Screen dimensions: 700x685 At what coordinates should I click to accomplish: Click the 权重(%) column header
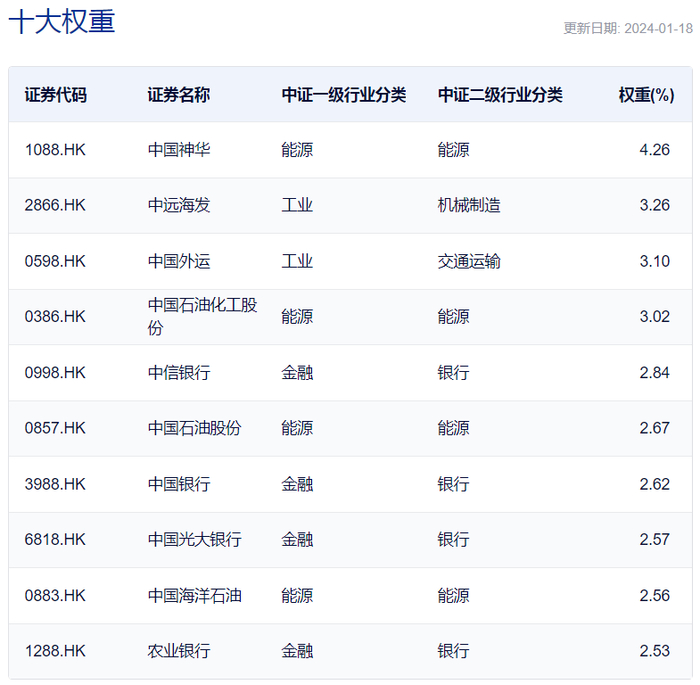[646, 95]
